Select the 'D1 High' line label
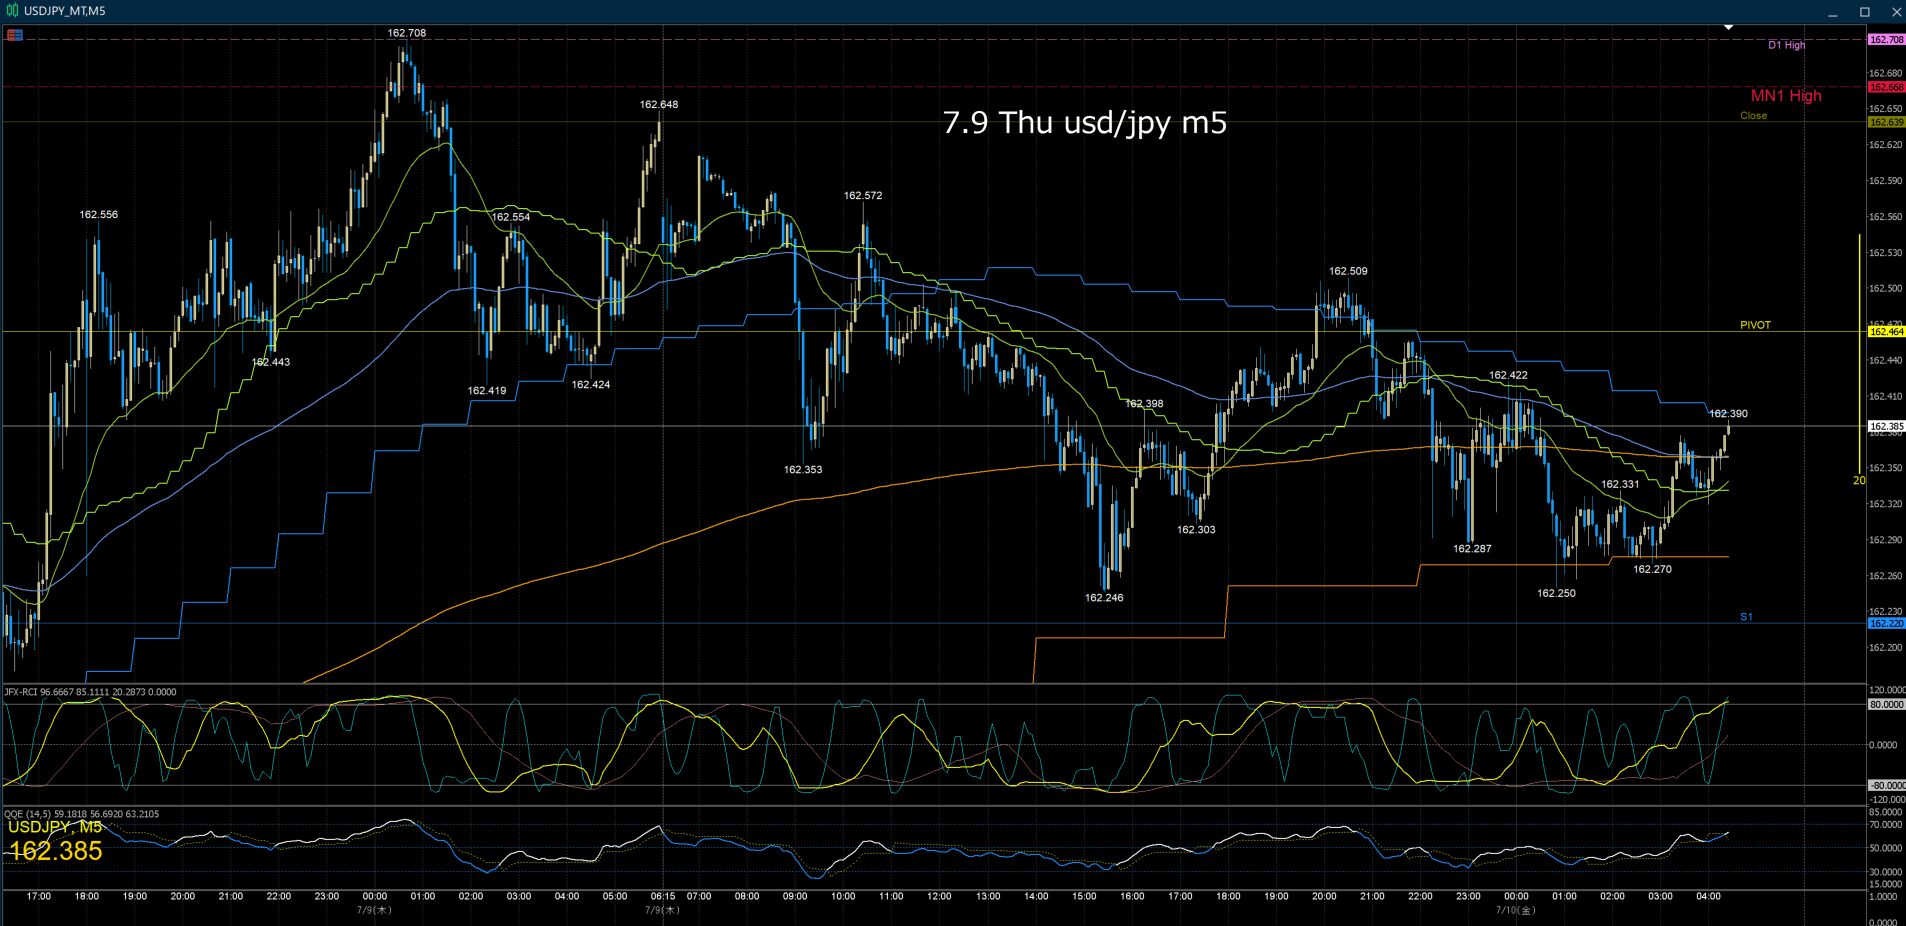Viewport: 1906px width, 926px height. [x=1786, y=45]
